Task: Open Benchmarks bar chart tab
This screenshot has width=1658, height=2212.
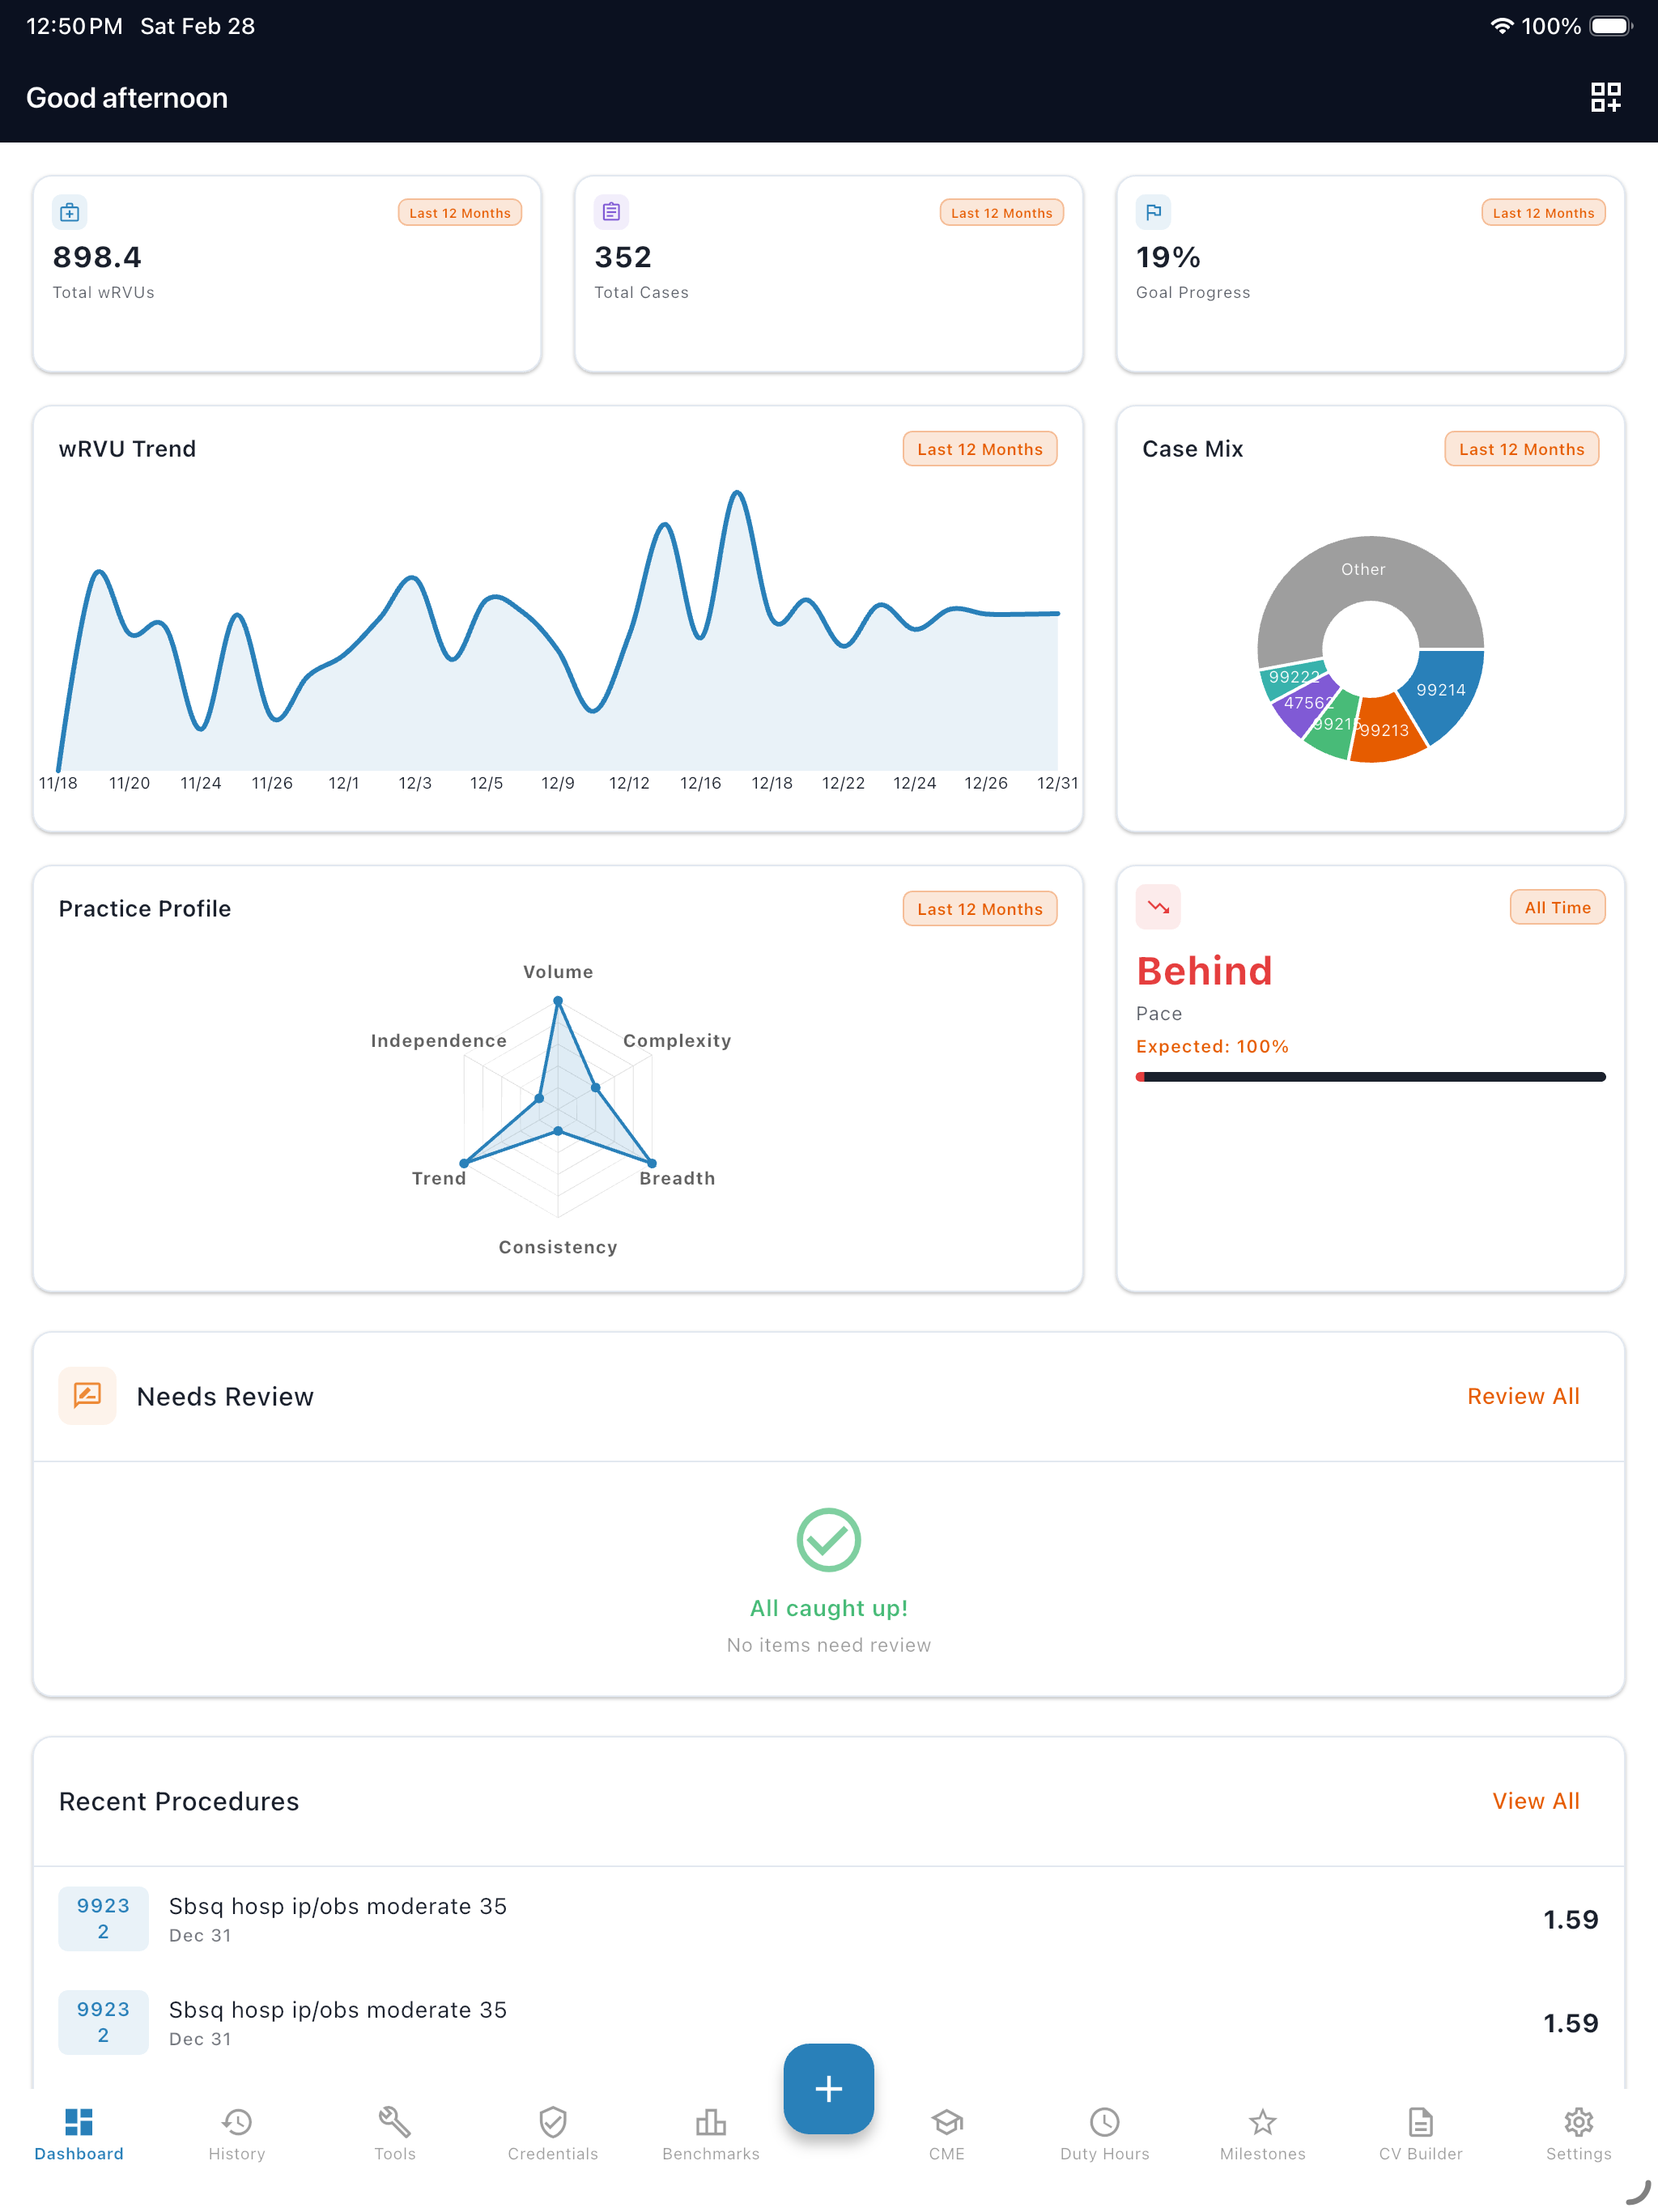Action: [710, 2133]
